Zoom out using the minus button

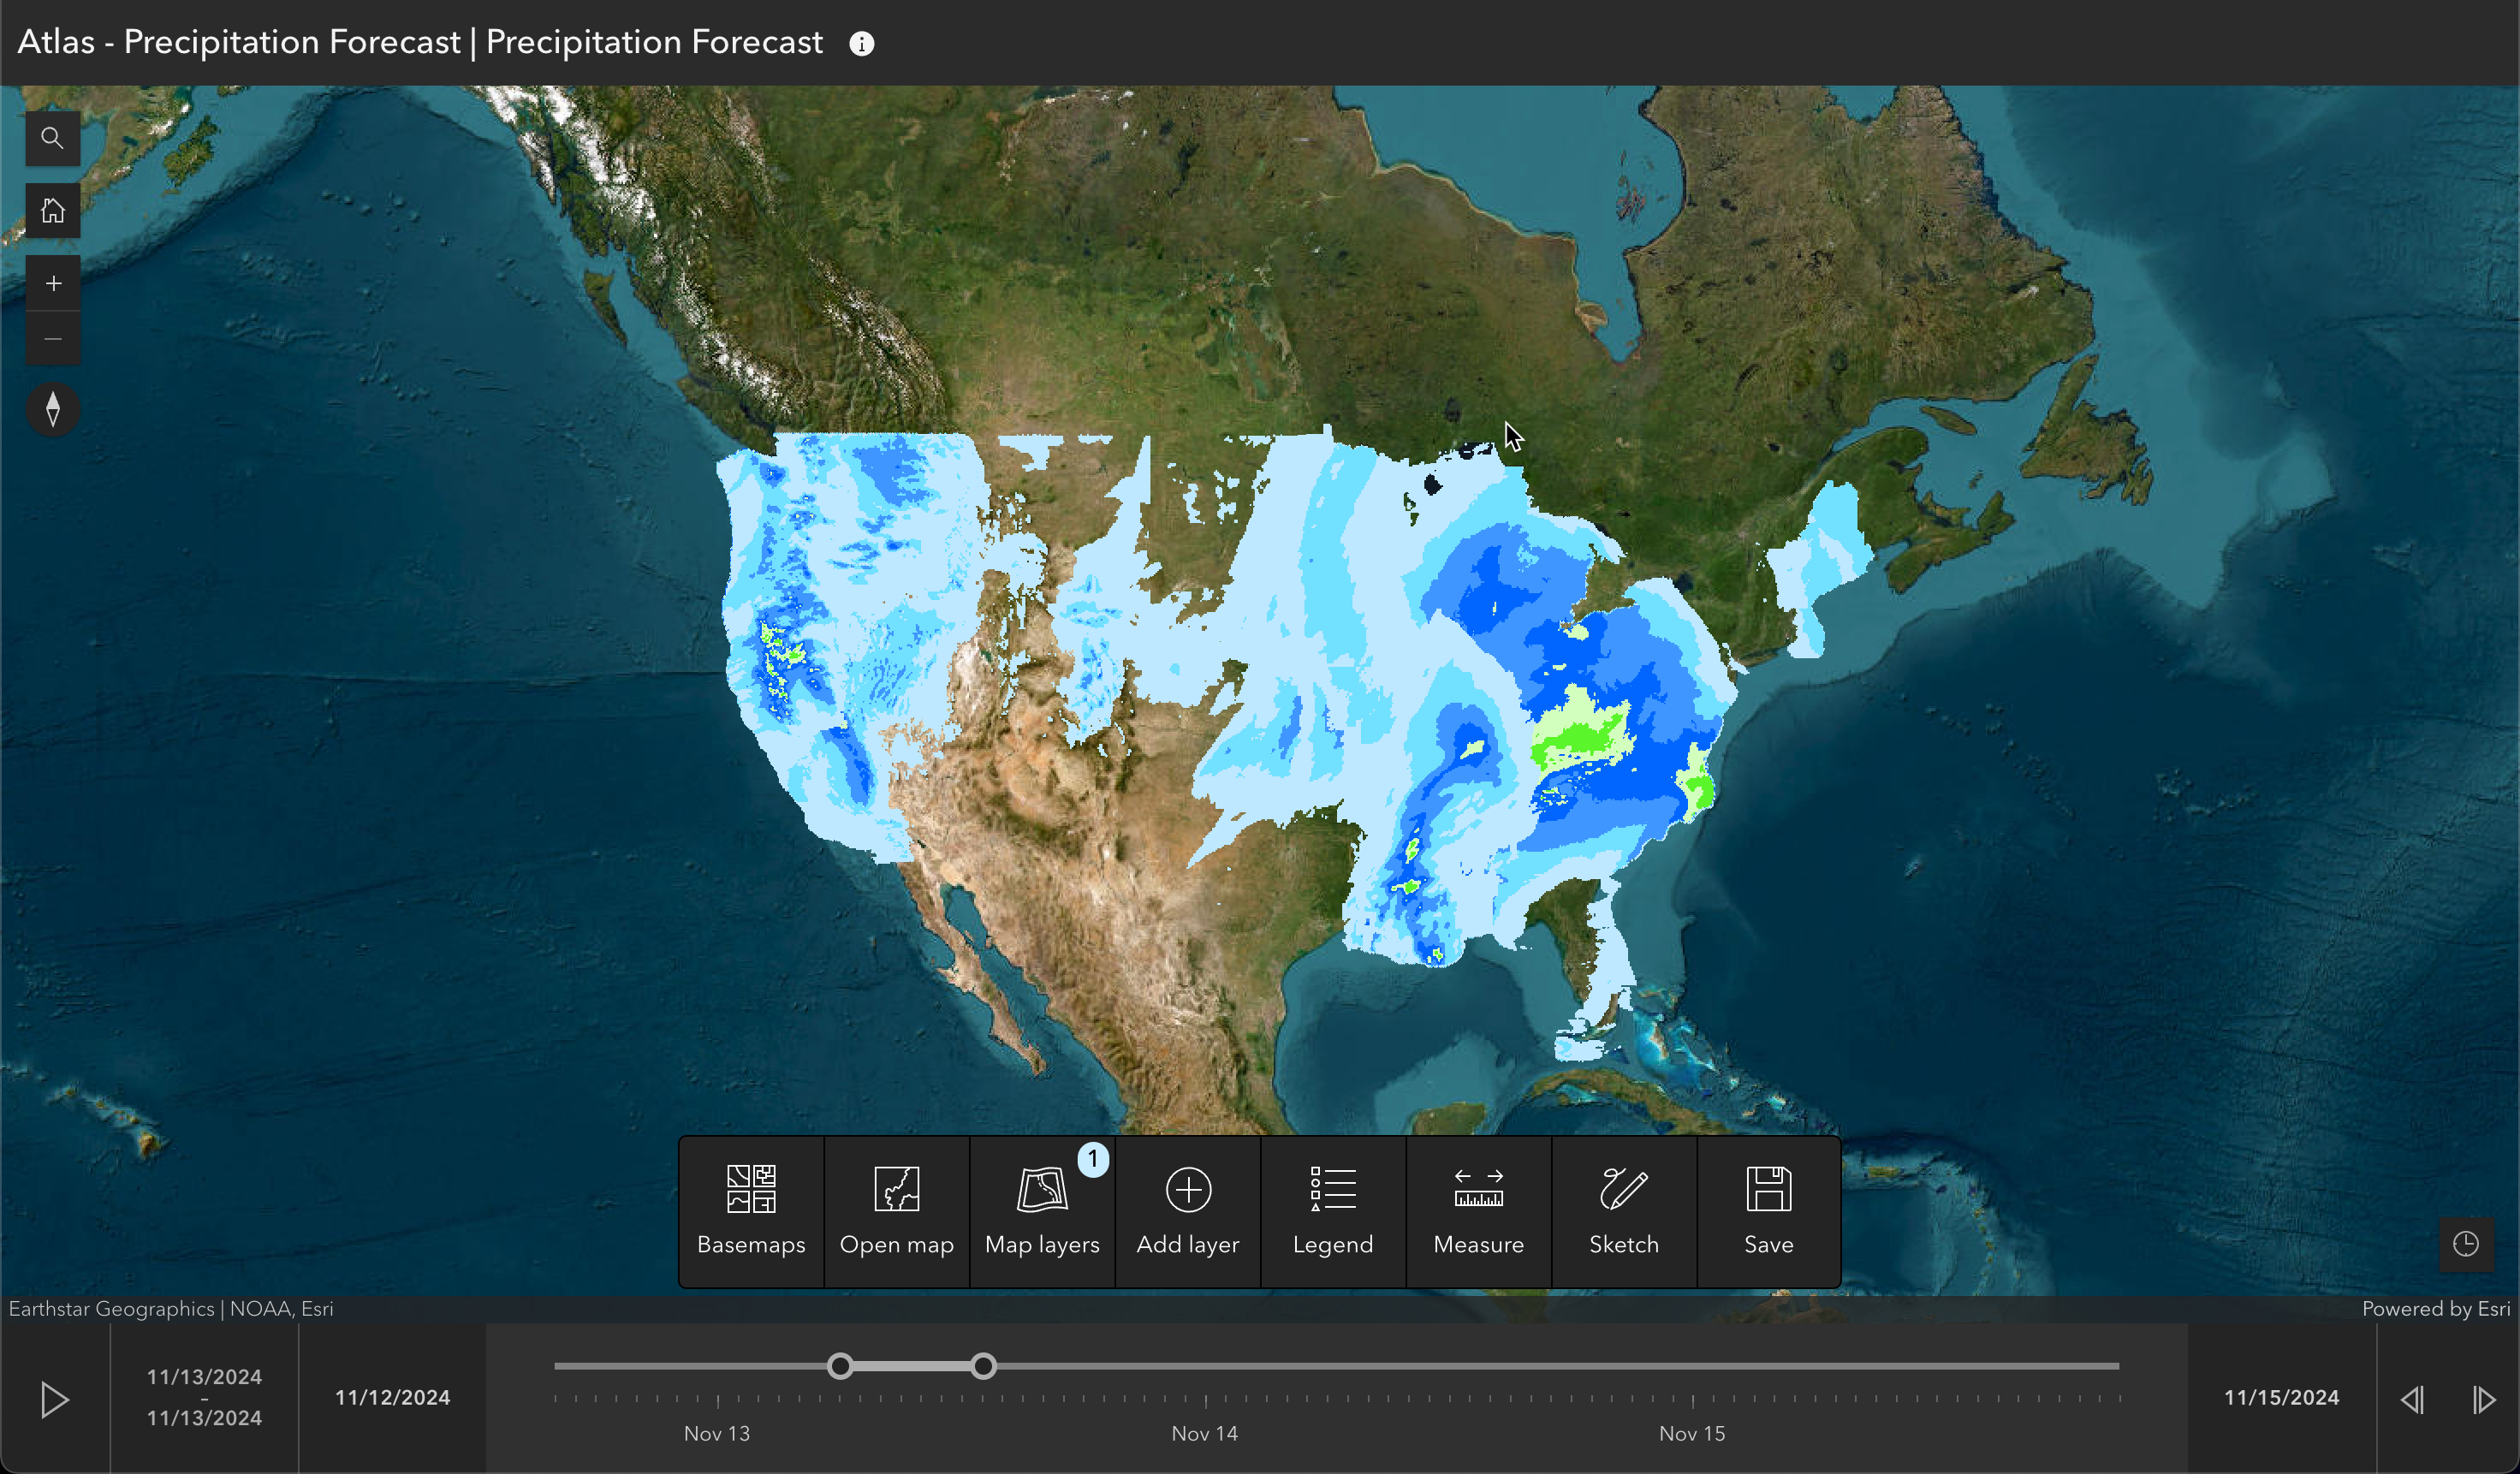52,339
